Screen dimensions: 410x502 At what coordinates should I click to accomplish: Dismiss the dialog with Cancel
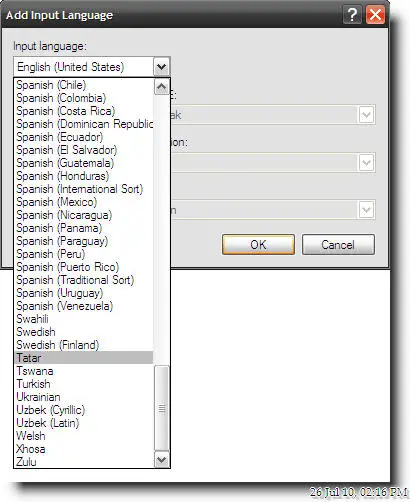[338, 245]
